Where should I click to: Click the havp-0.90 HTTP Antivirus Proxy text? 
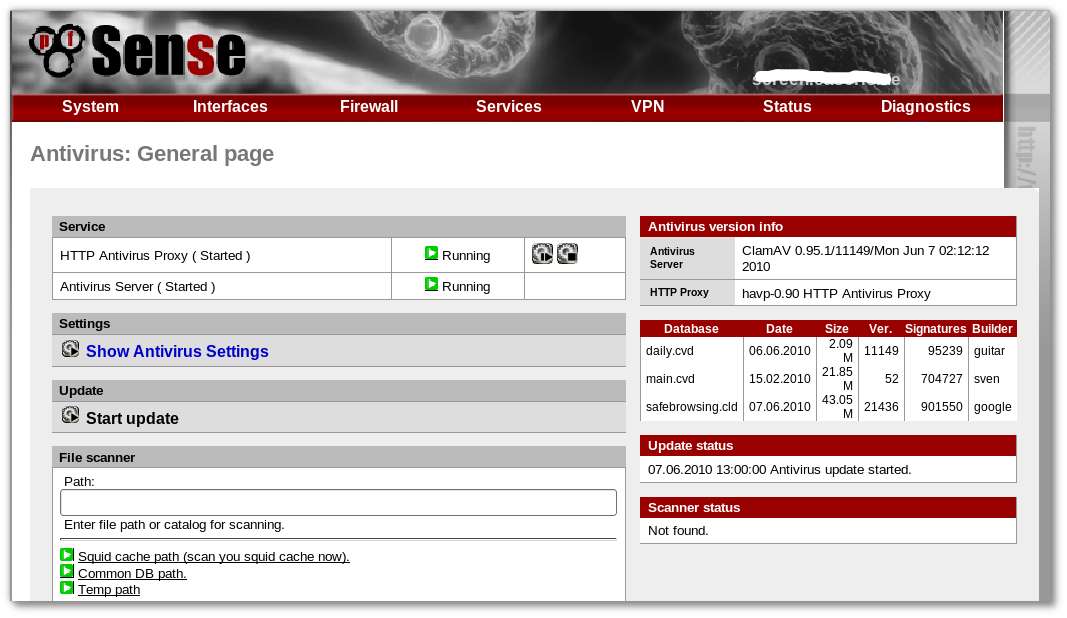[x=836, y=293]
